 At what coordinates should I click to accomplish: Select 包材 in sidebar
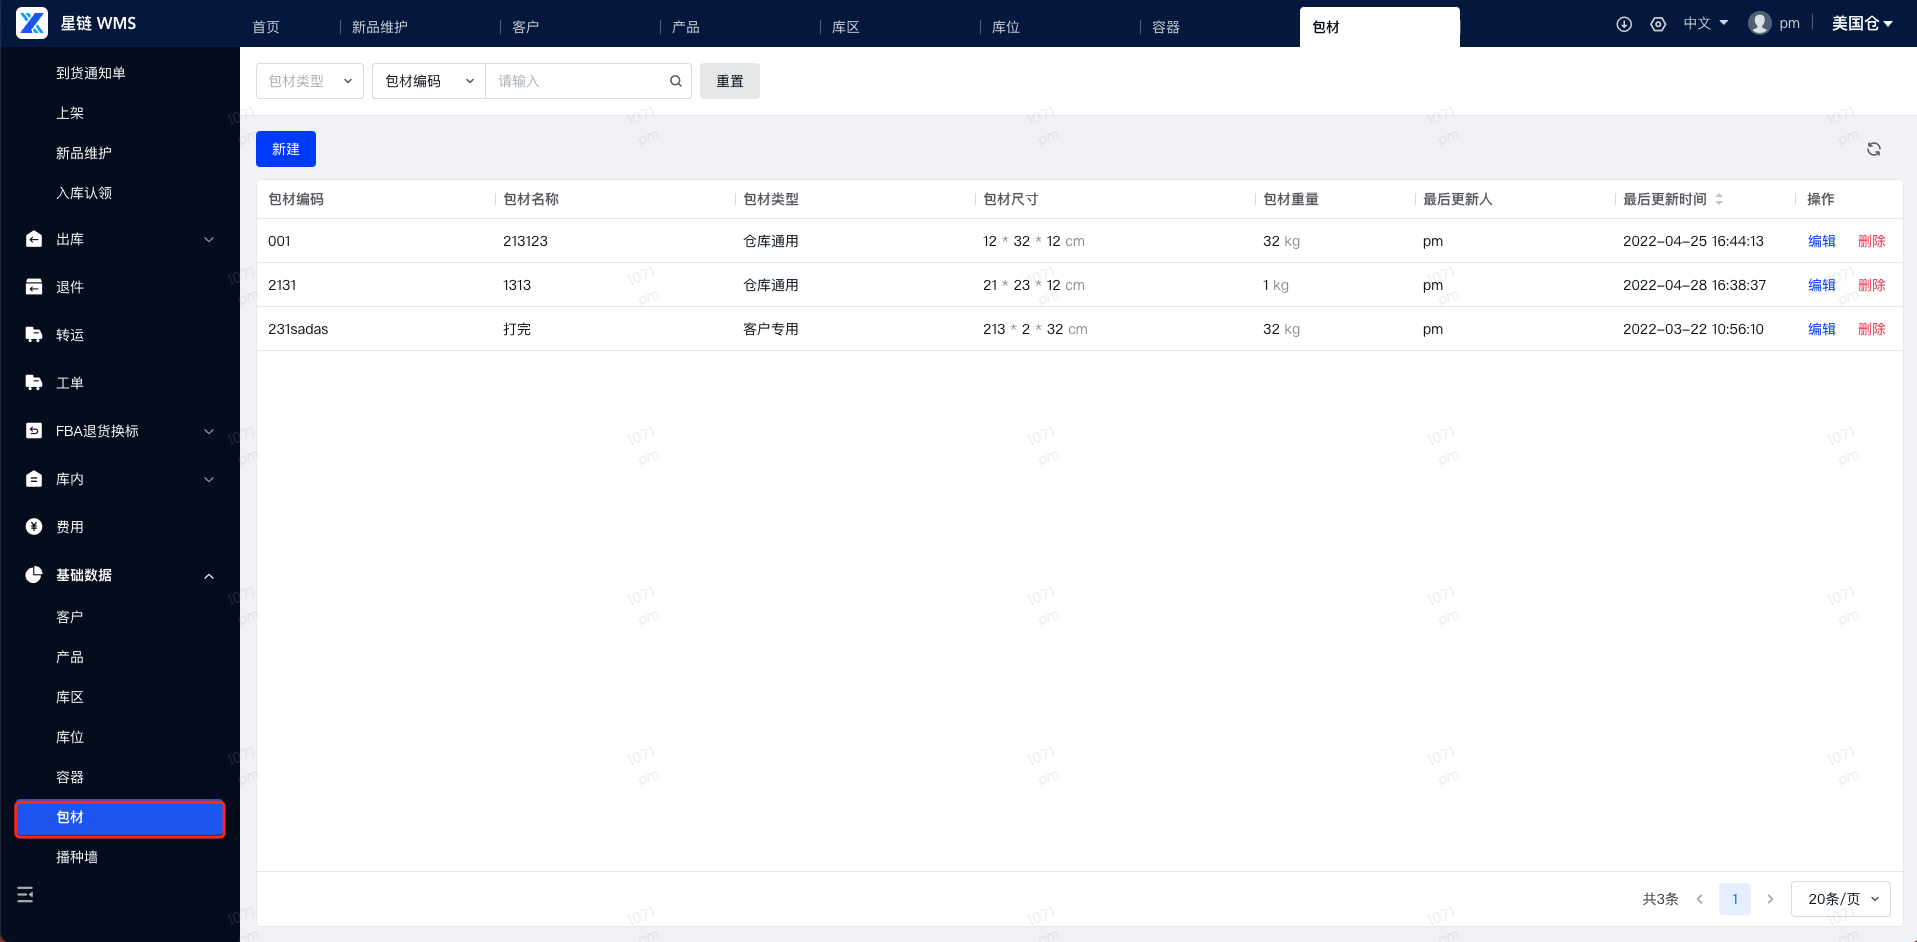(120, 818)
